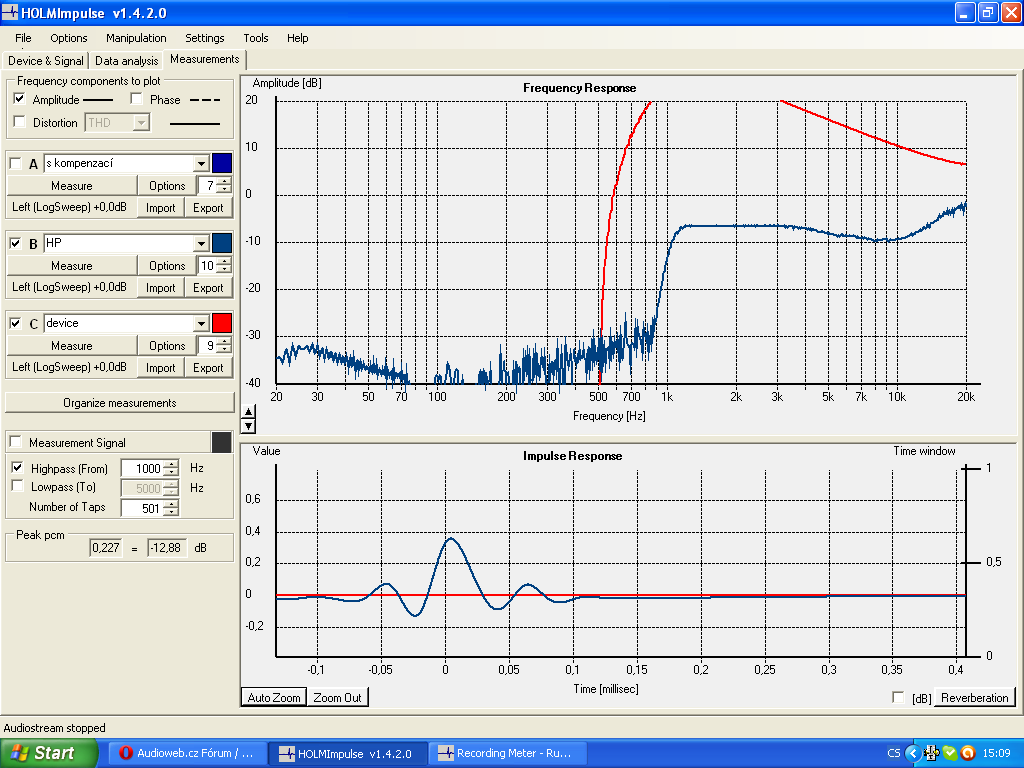Open the 's kompenzací' name dropdown

(201, 163)
